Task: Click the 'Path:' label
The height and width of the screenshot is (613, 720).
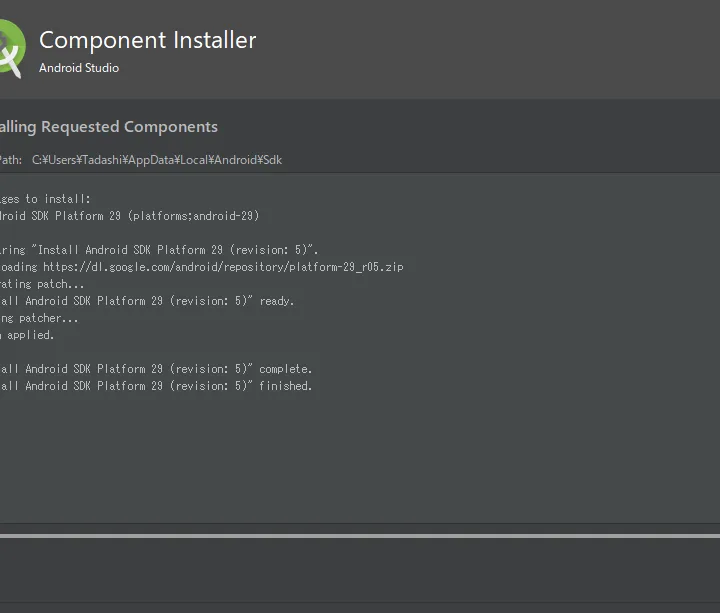Action: [x=11, y=160]
